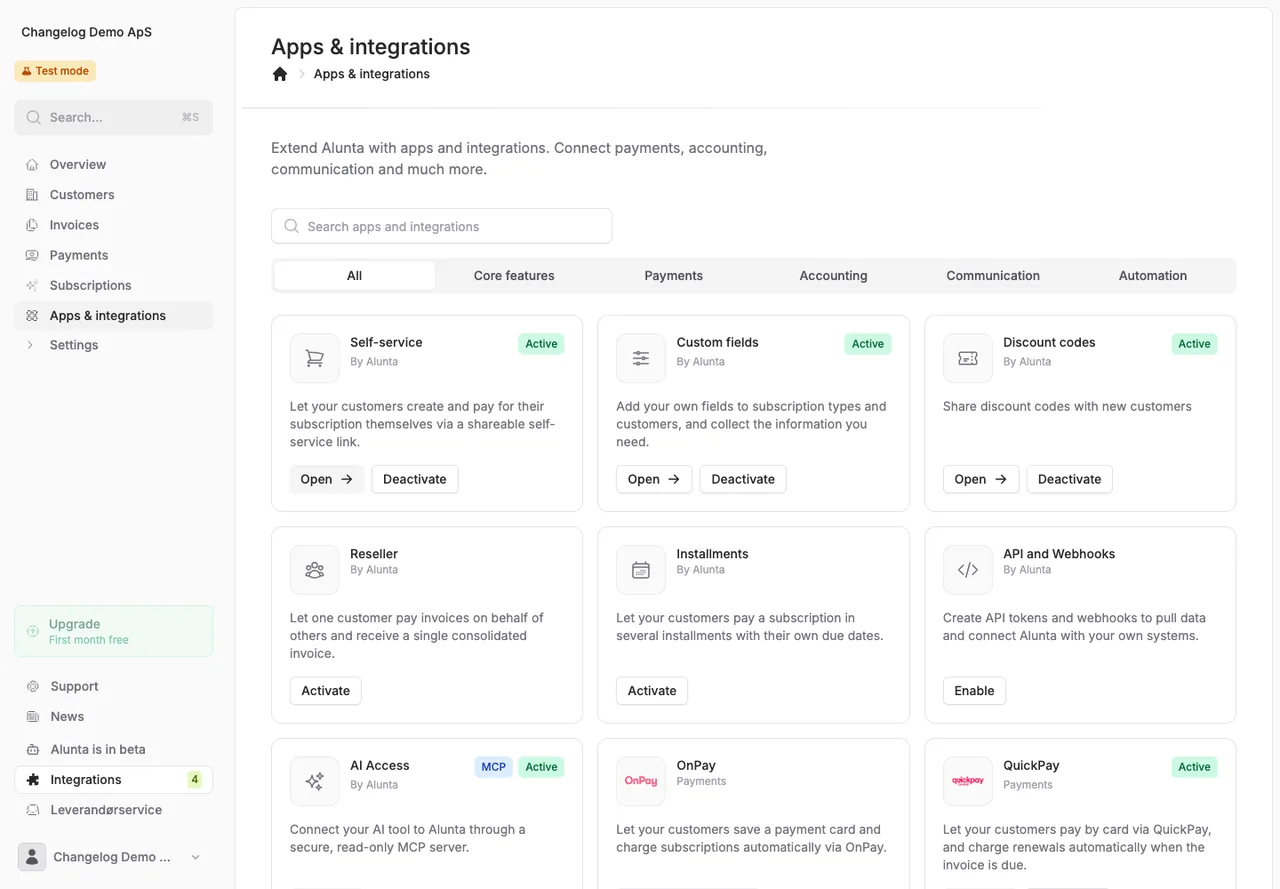Viewport: 1280px width, 889px height.
Task: Click the Test mode badge
Action: (55, 71)
